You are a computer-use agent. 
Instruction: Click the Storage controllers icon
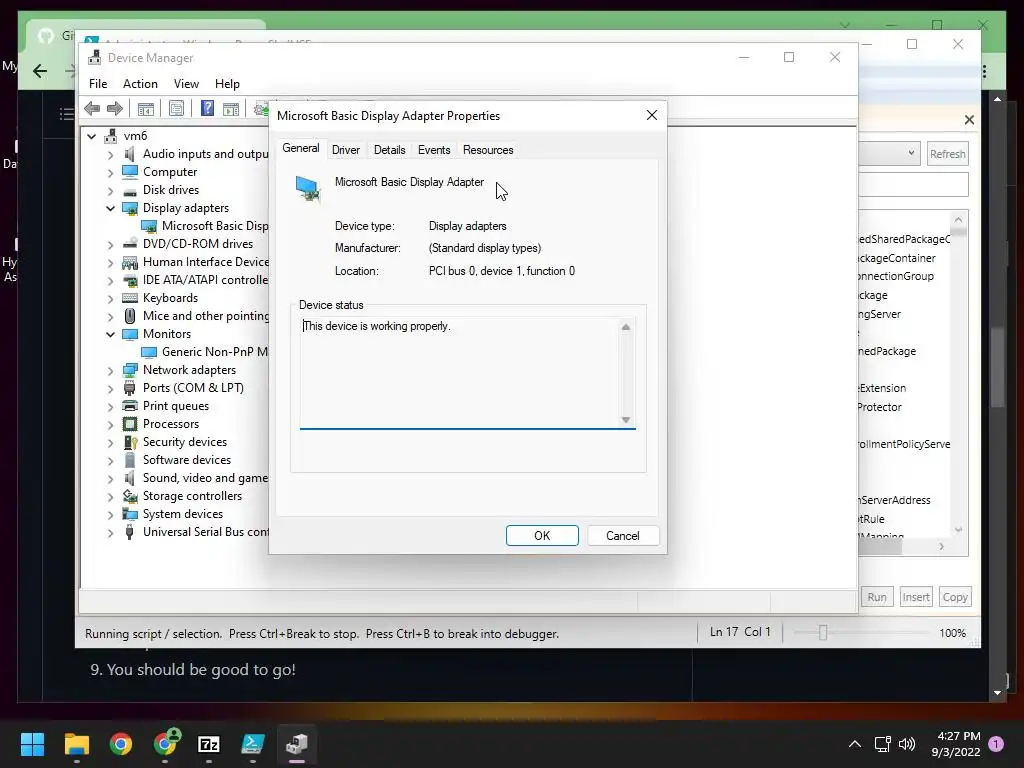point(130,496)
